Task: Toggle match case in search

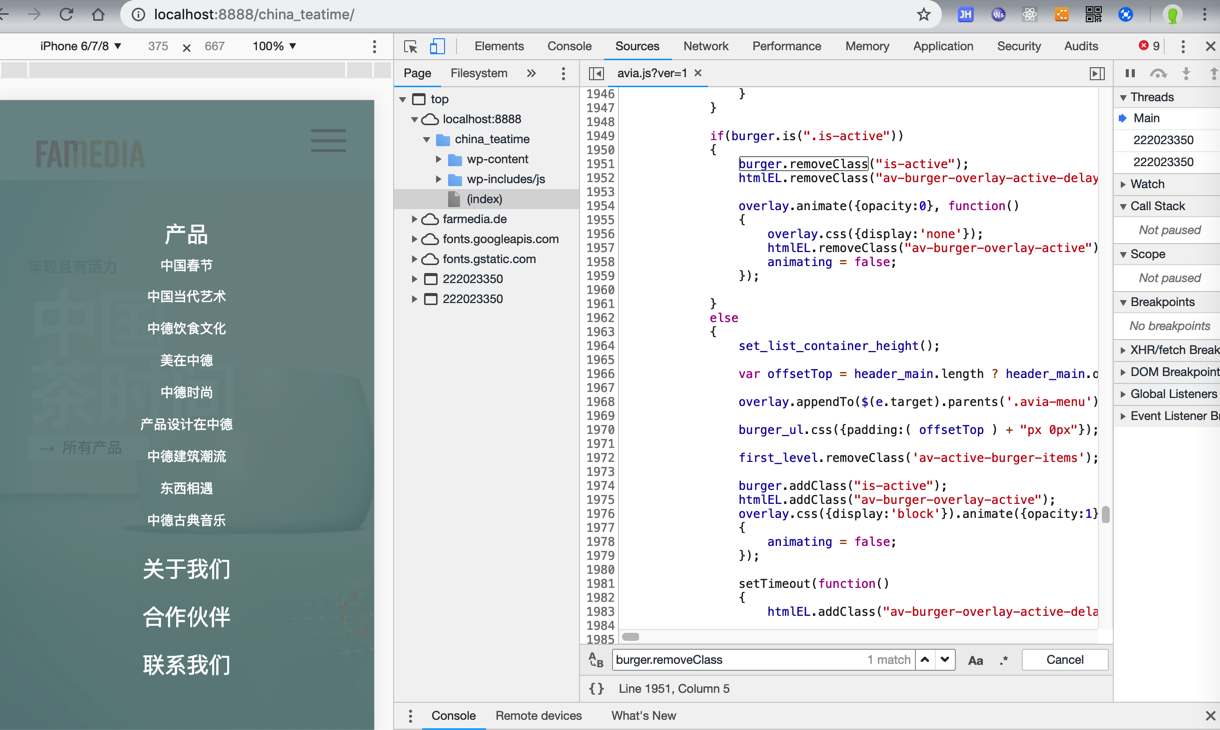Action: (975, 660)
